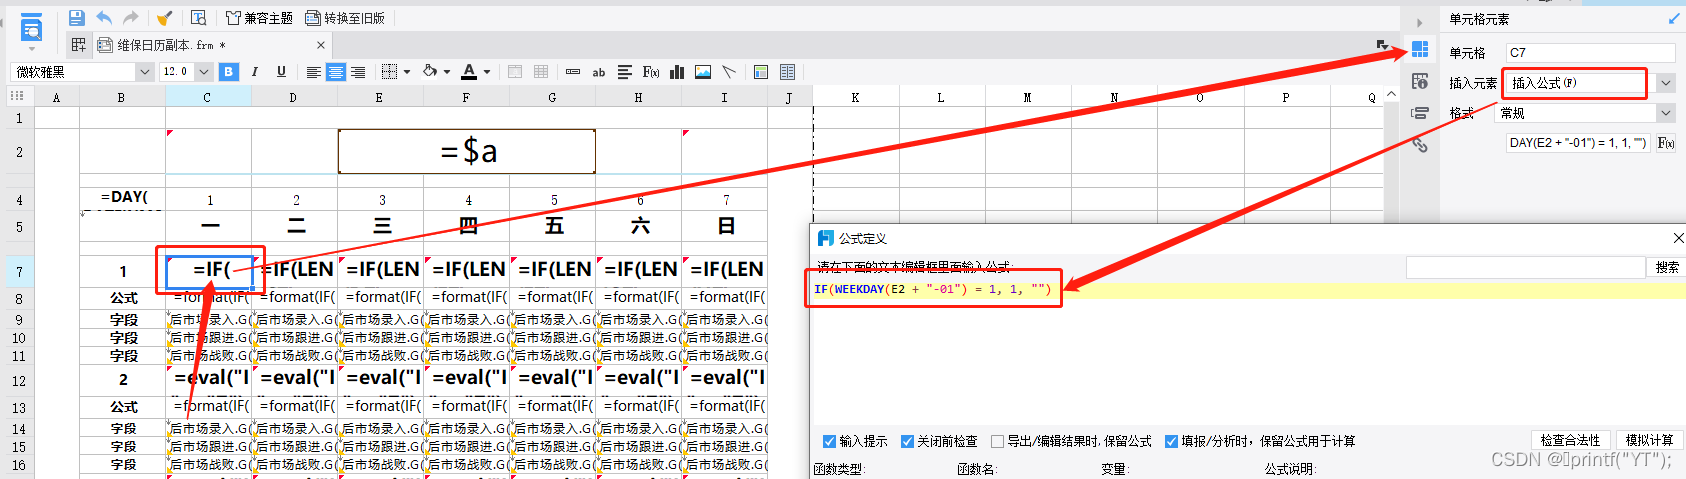Expand the border style dropdown arrow
Screen dimensions: 1686x479
(x=407, y=72)
